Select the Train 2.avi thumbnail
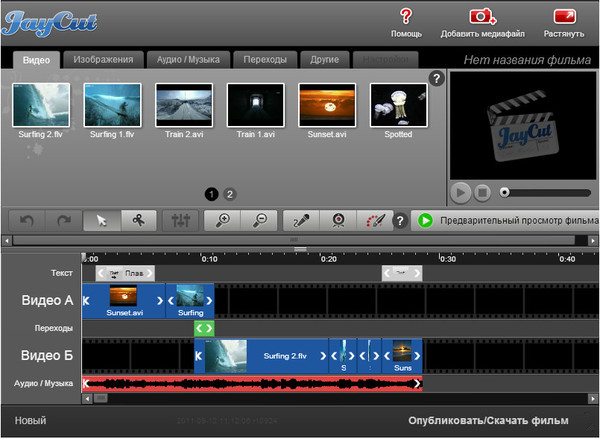The height and width of the screenshot is (439, 600). click(184, 105)
